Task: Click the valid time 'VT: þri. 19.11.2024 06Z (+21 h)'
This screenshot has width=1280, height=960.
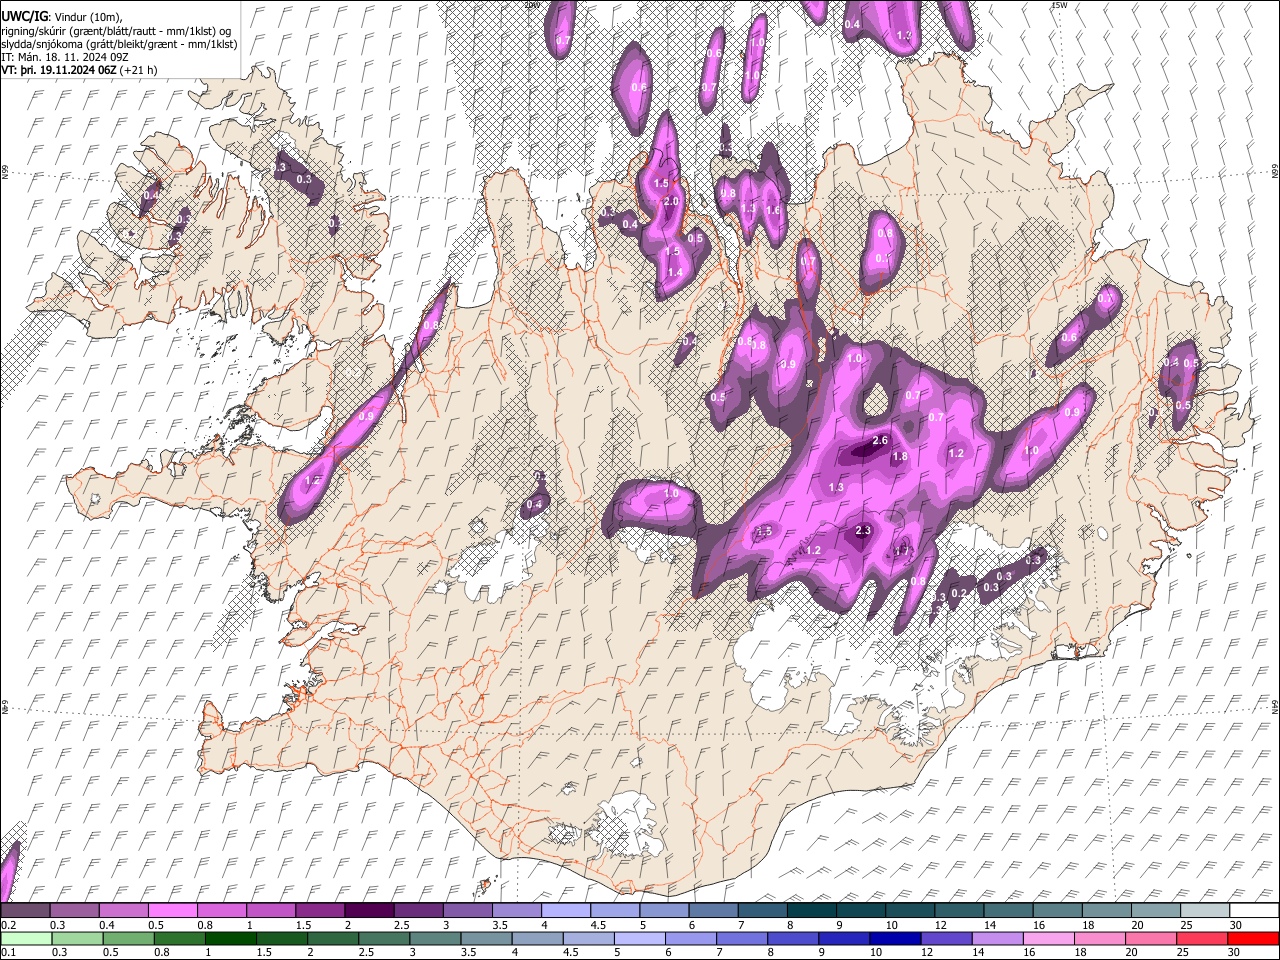Action: [79, 71]
